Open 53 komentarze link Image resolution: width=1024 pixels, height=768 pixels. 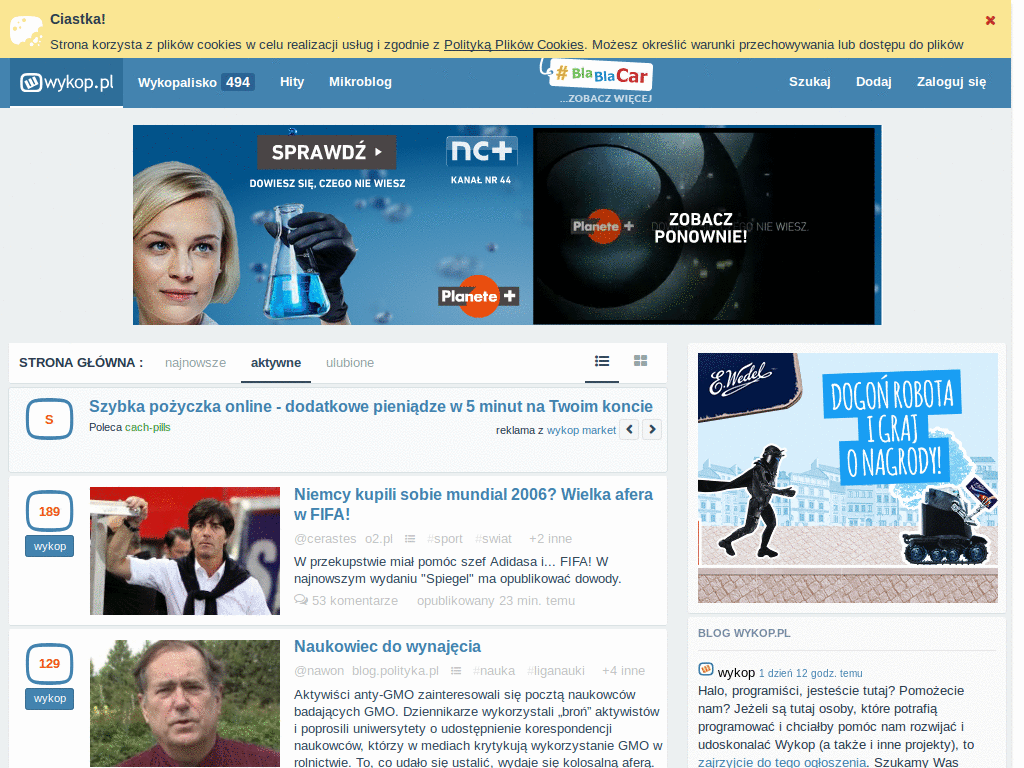(x=355, y=601)
